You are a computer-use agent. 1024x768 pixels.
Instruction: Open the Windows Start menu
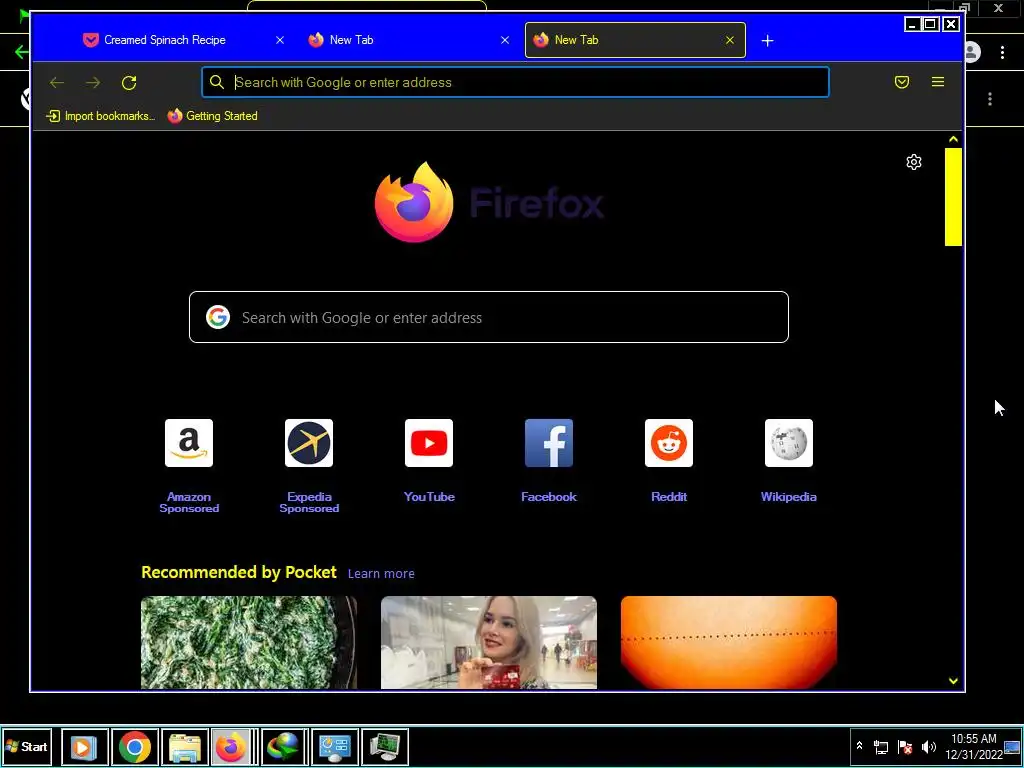coord(27,746)
